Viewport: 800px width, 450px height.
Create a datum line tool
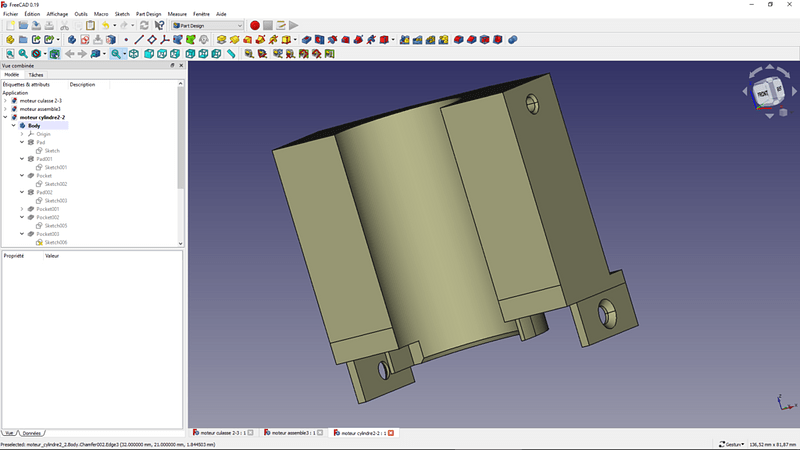(139, 40)
